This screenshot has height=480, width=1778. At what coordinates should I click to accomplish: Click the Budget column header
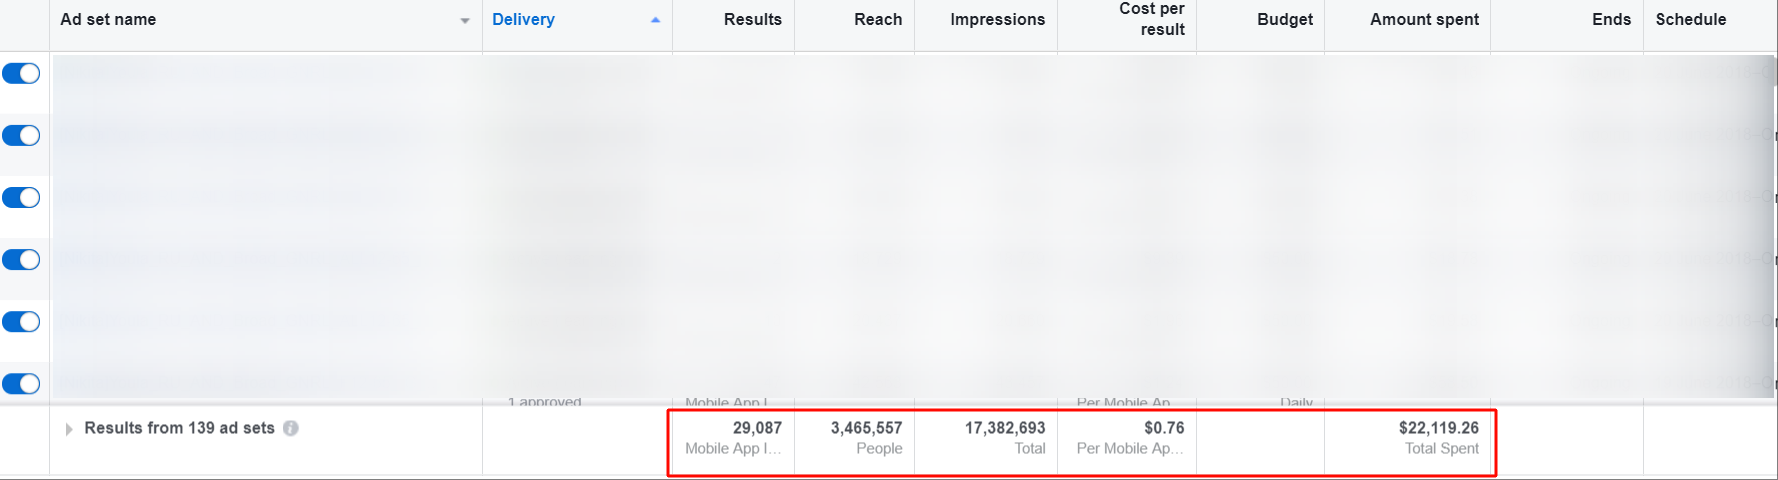click(x=1284, y=20)
